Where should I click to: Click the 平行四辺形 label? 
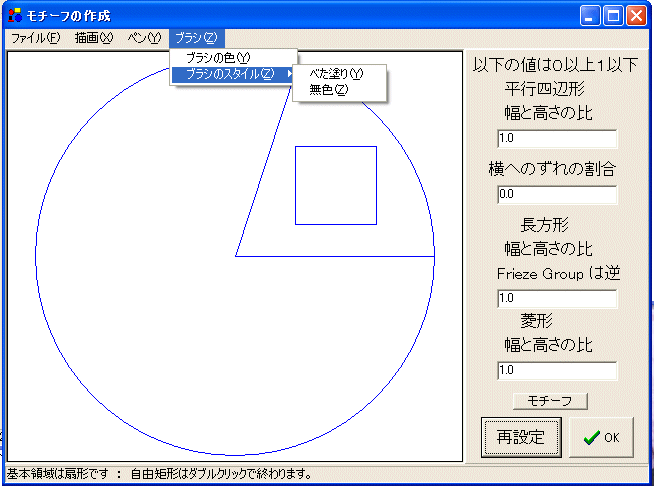pyautogui.click(x=544, y=89)
